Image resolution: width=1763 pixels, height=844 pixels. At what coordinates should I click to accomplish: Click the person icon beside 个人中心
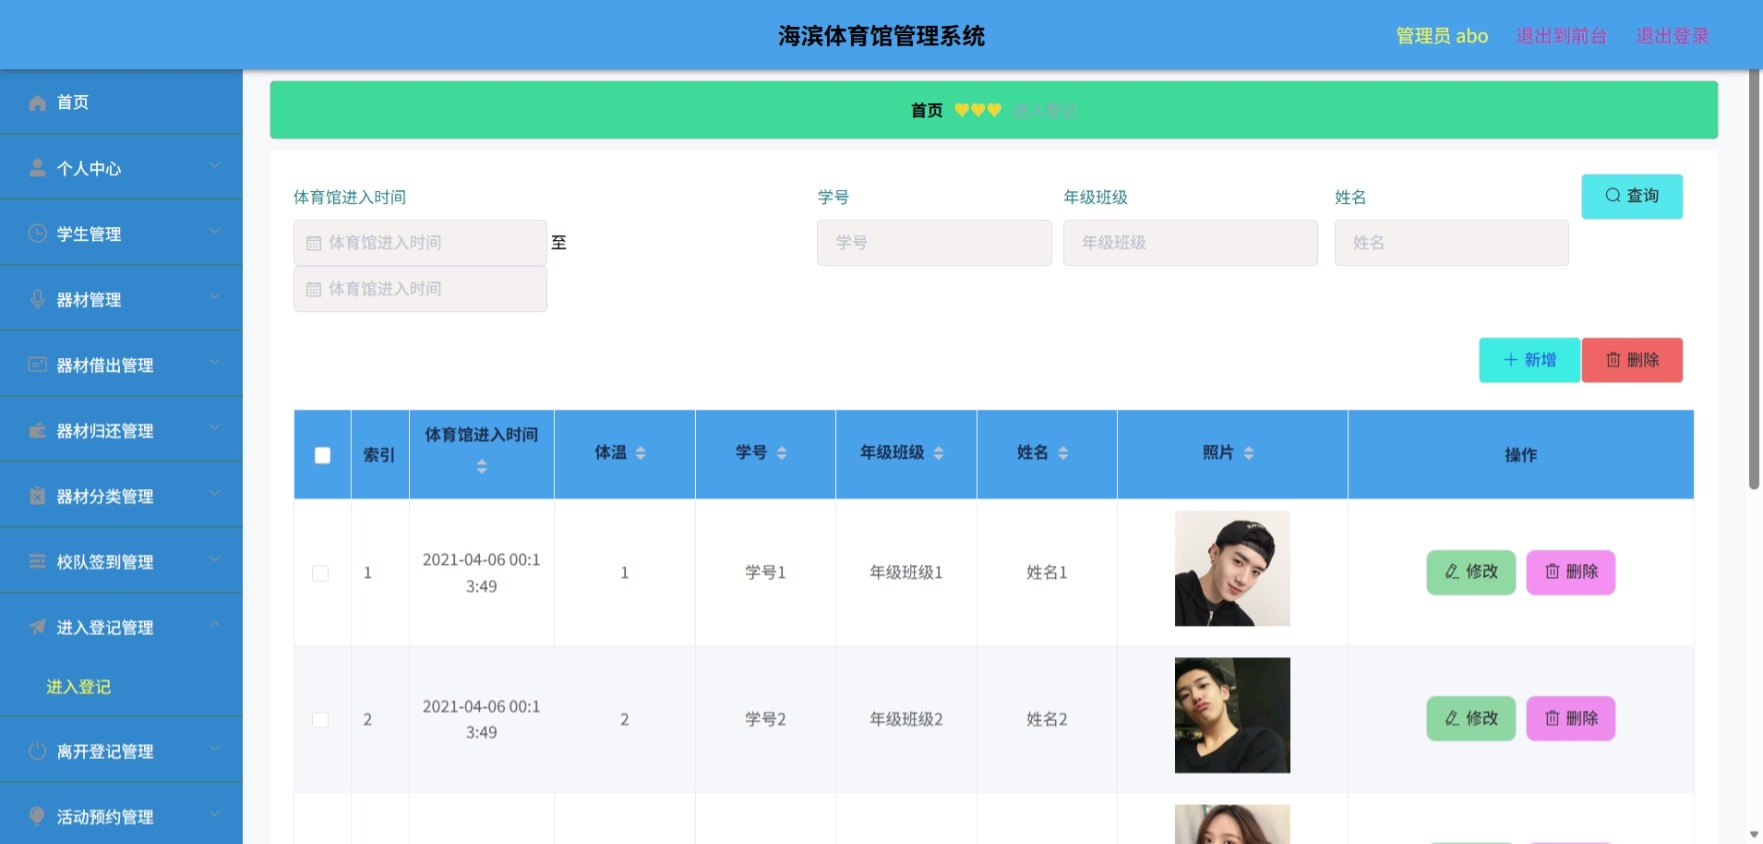pos(37,168)
